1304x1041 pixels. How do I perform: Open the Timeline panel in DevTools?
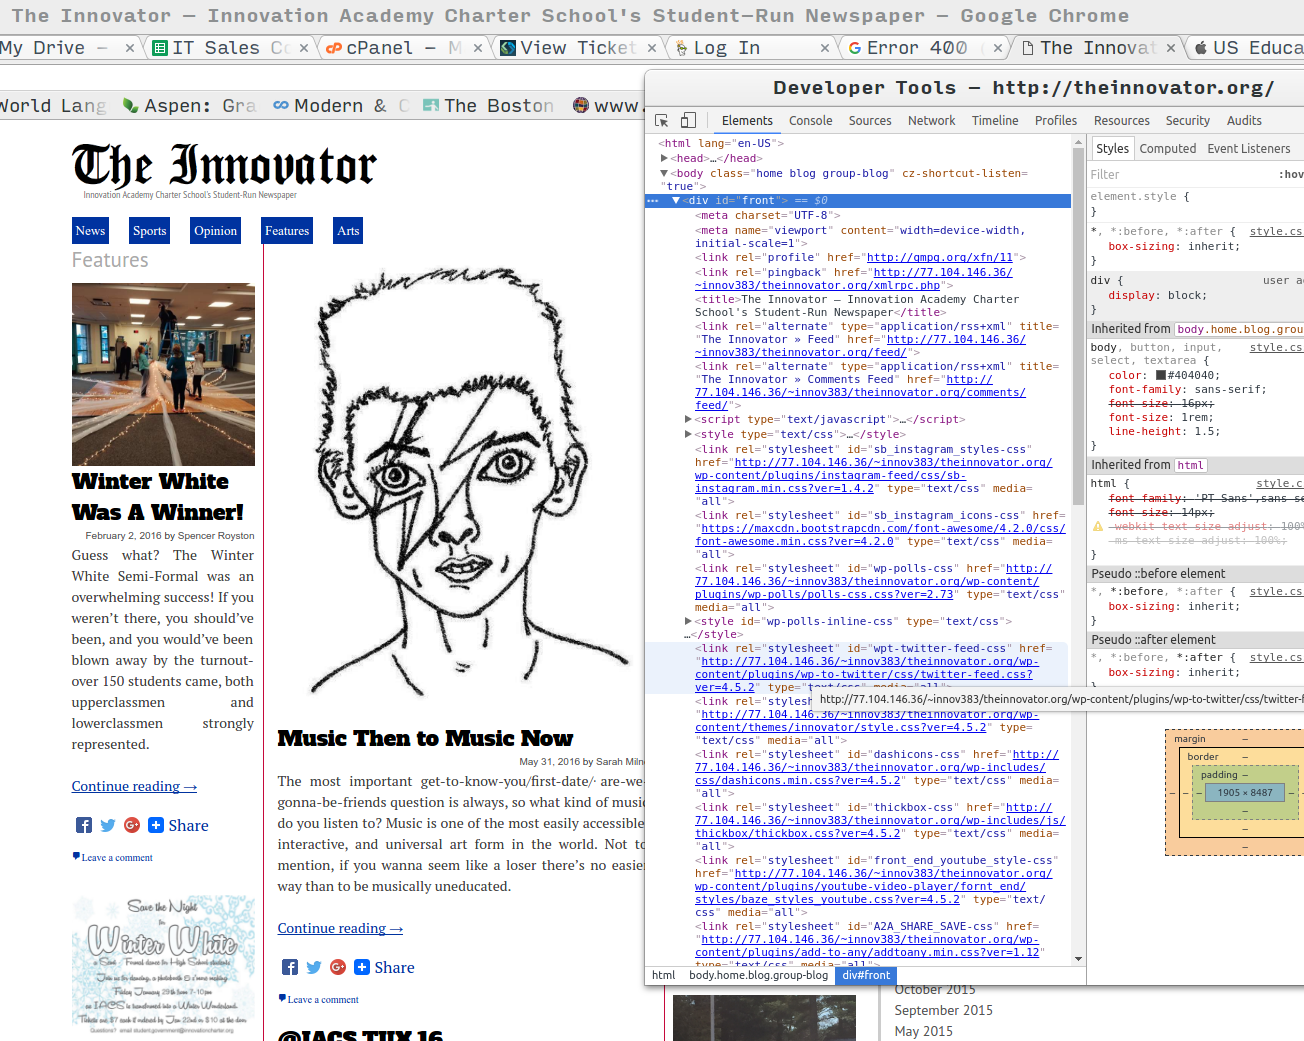click(x=995, y=120)
